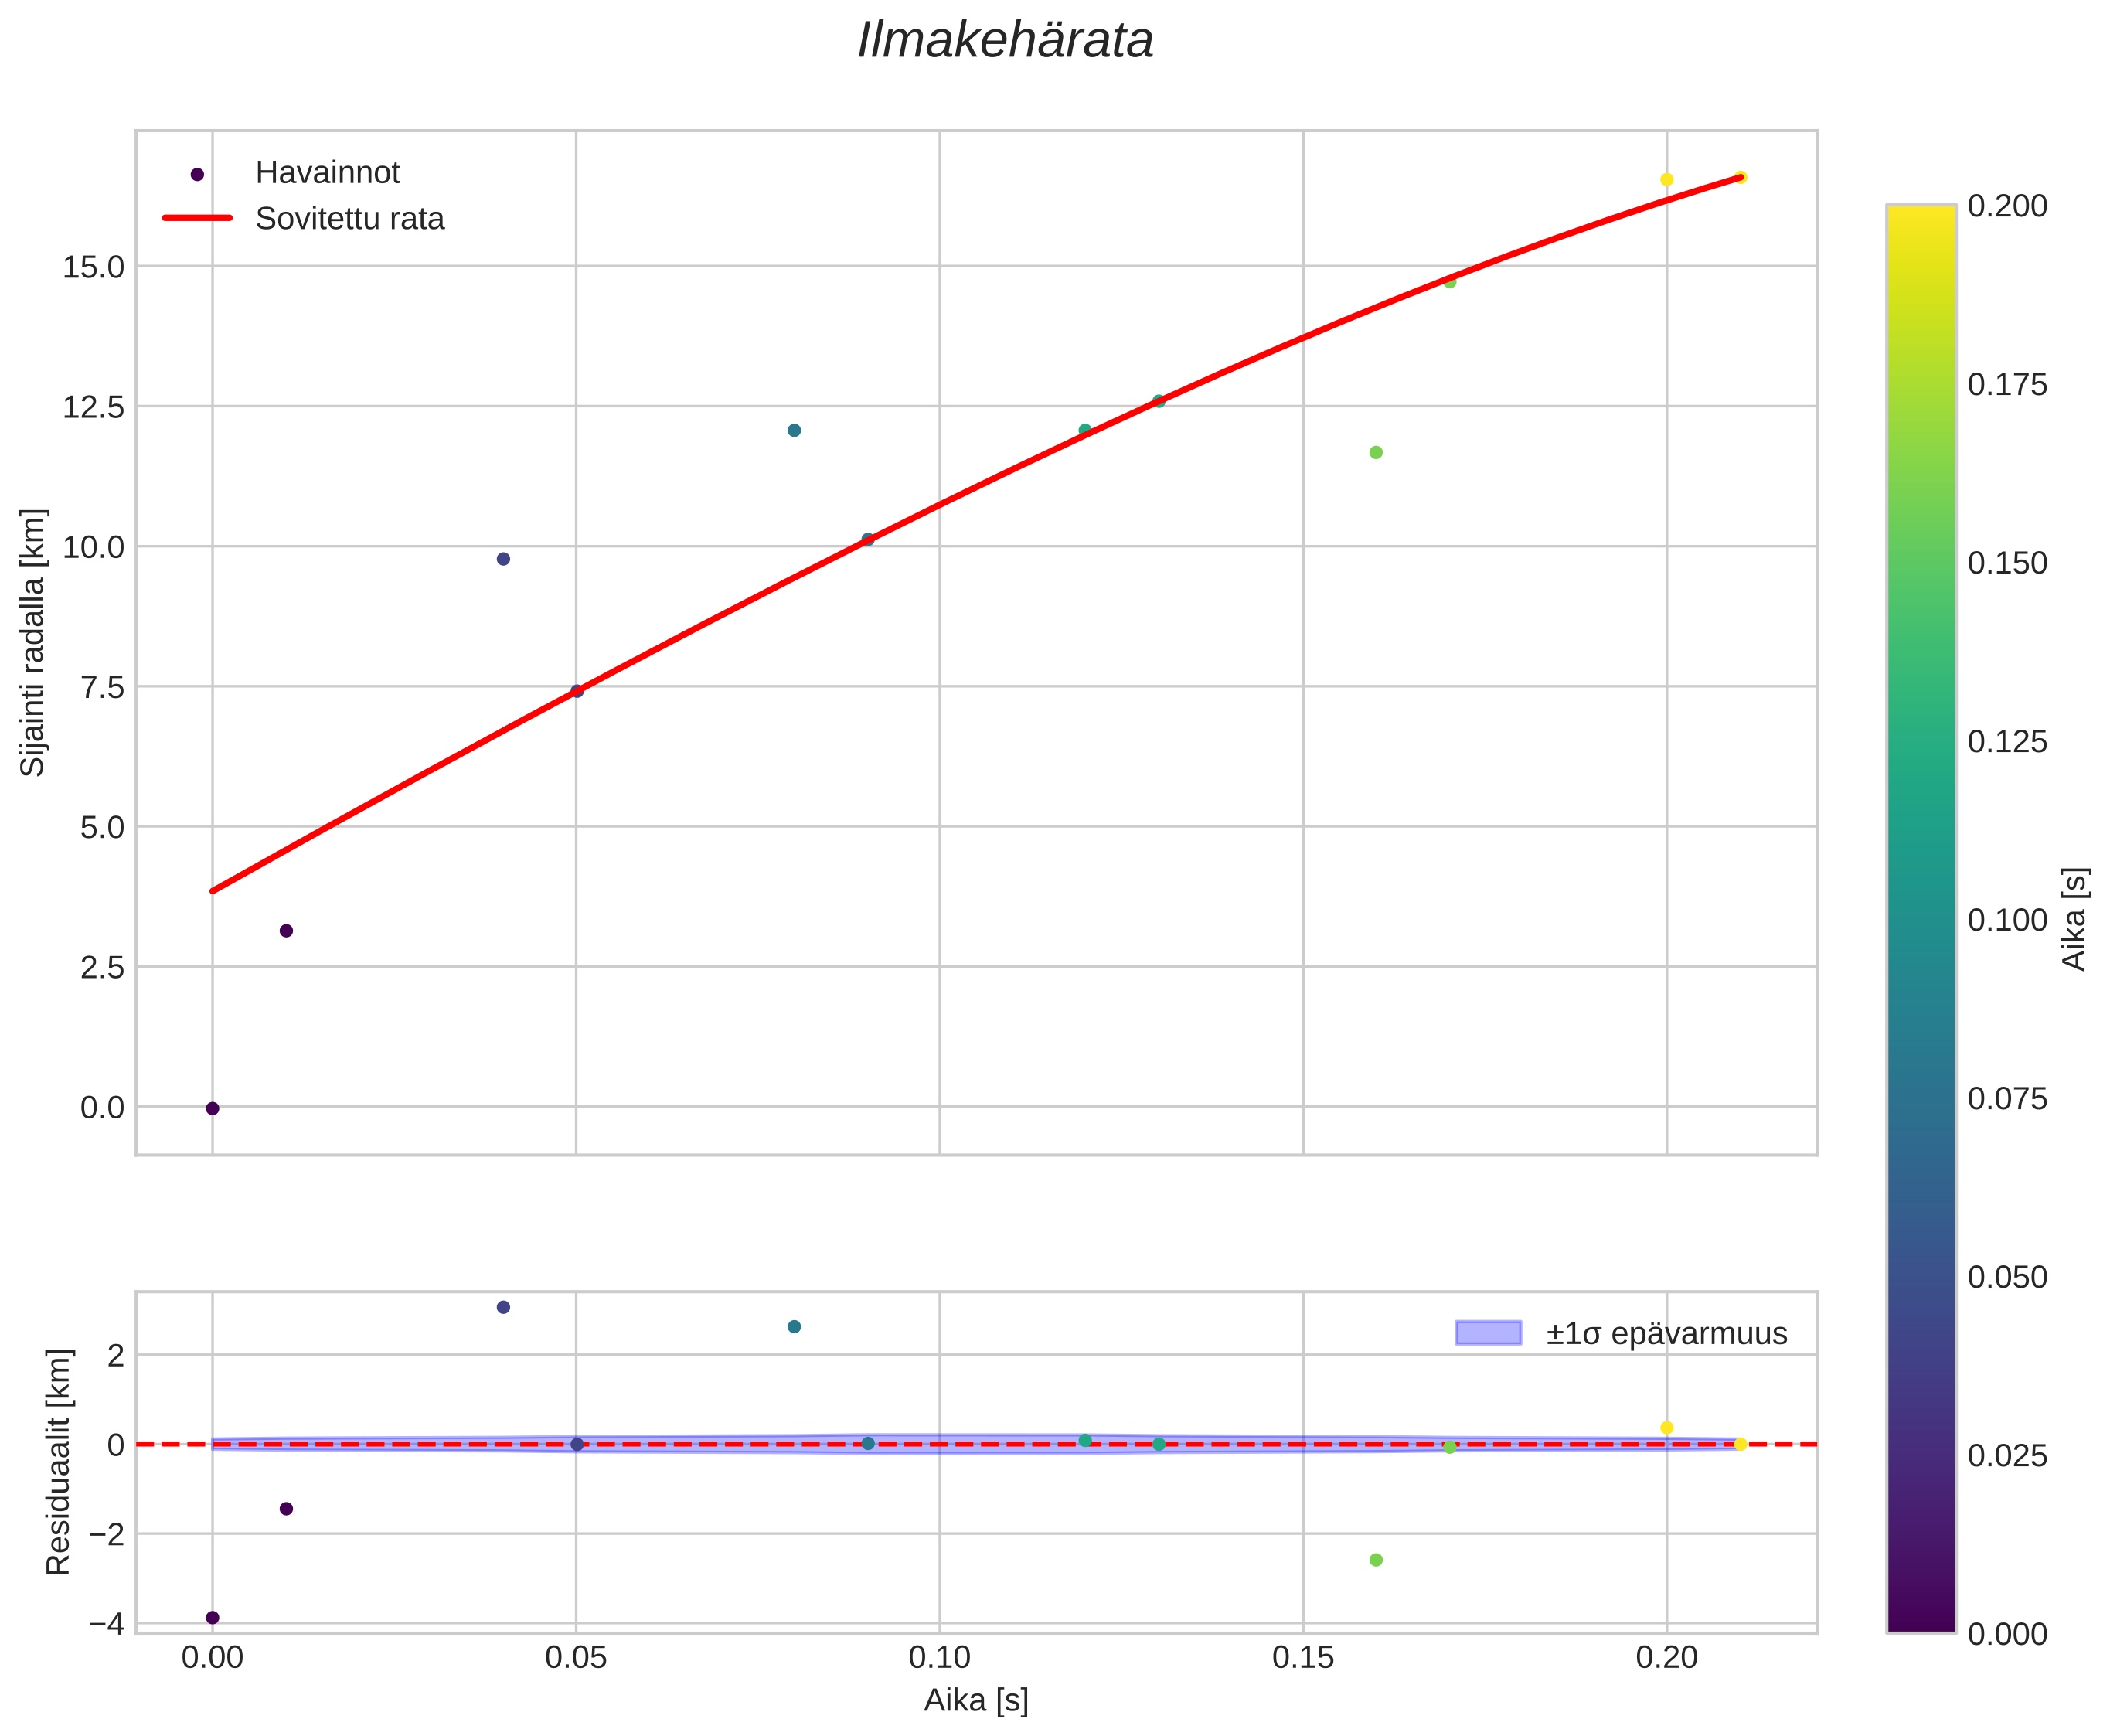Screen dimensions: 2110x1736
Task: Click the highest residual point at 0.04 s
Action: [x=503, y=1307]
